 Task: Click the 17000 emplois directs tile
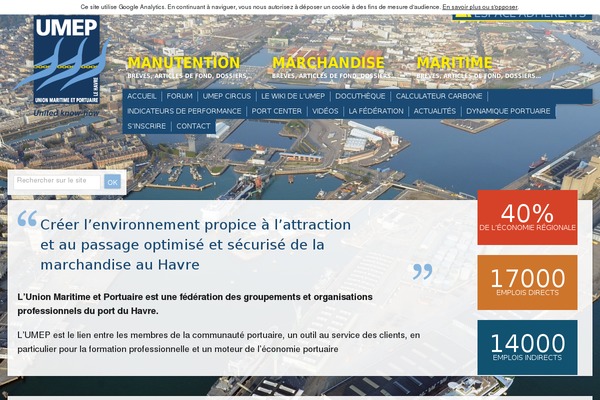coord(527,282)
